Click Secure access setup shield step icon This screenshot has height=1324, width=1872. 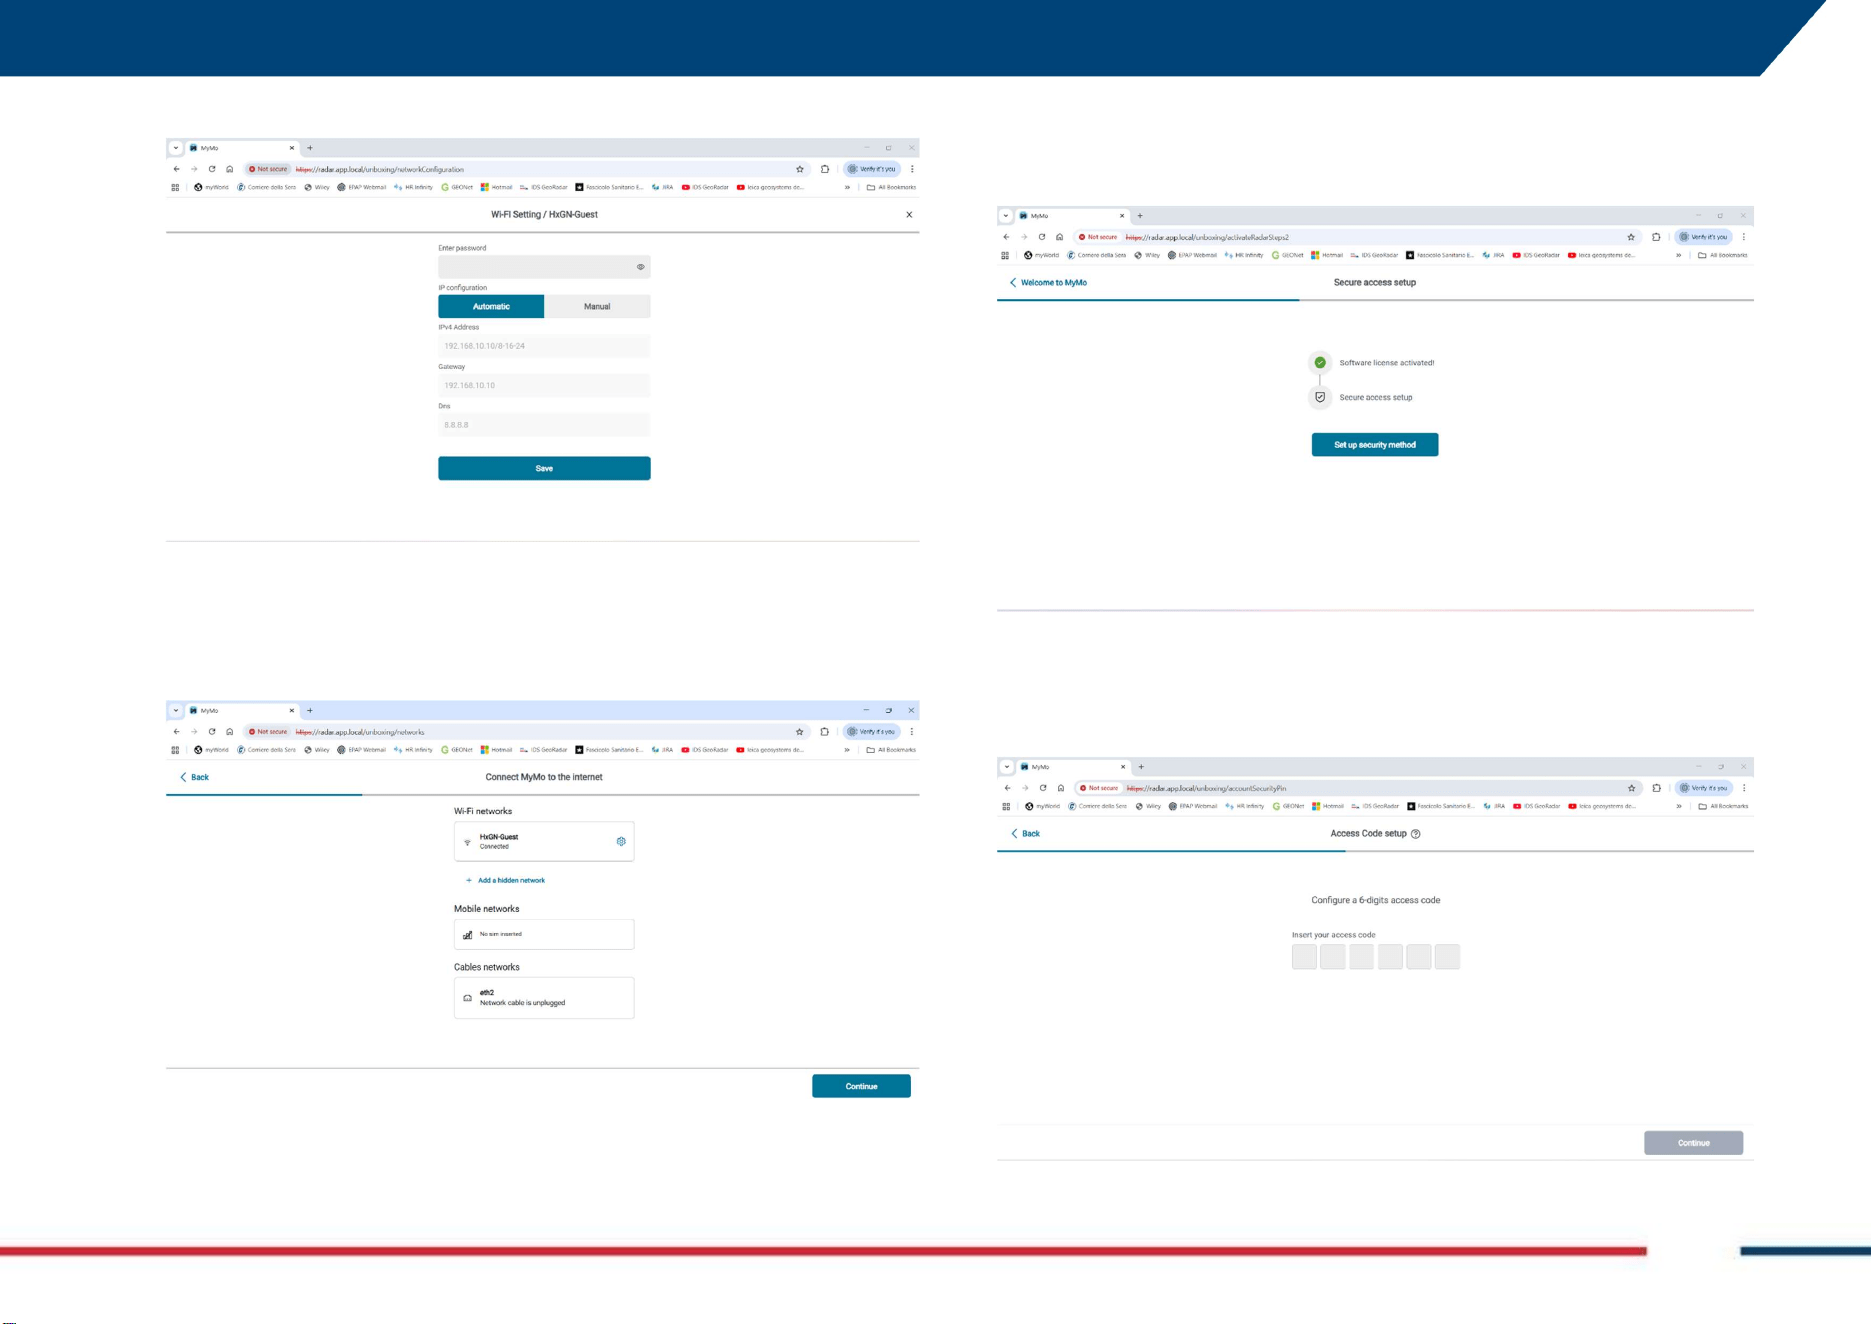coord(1320,397)
